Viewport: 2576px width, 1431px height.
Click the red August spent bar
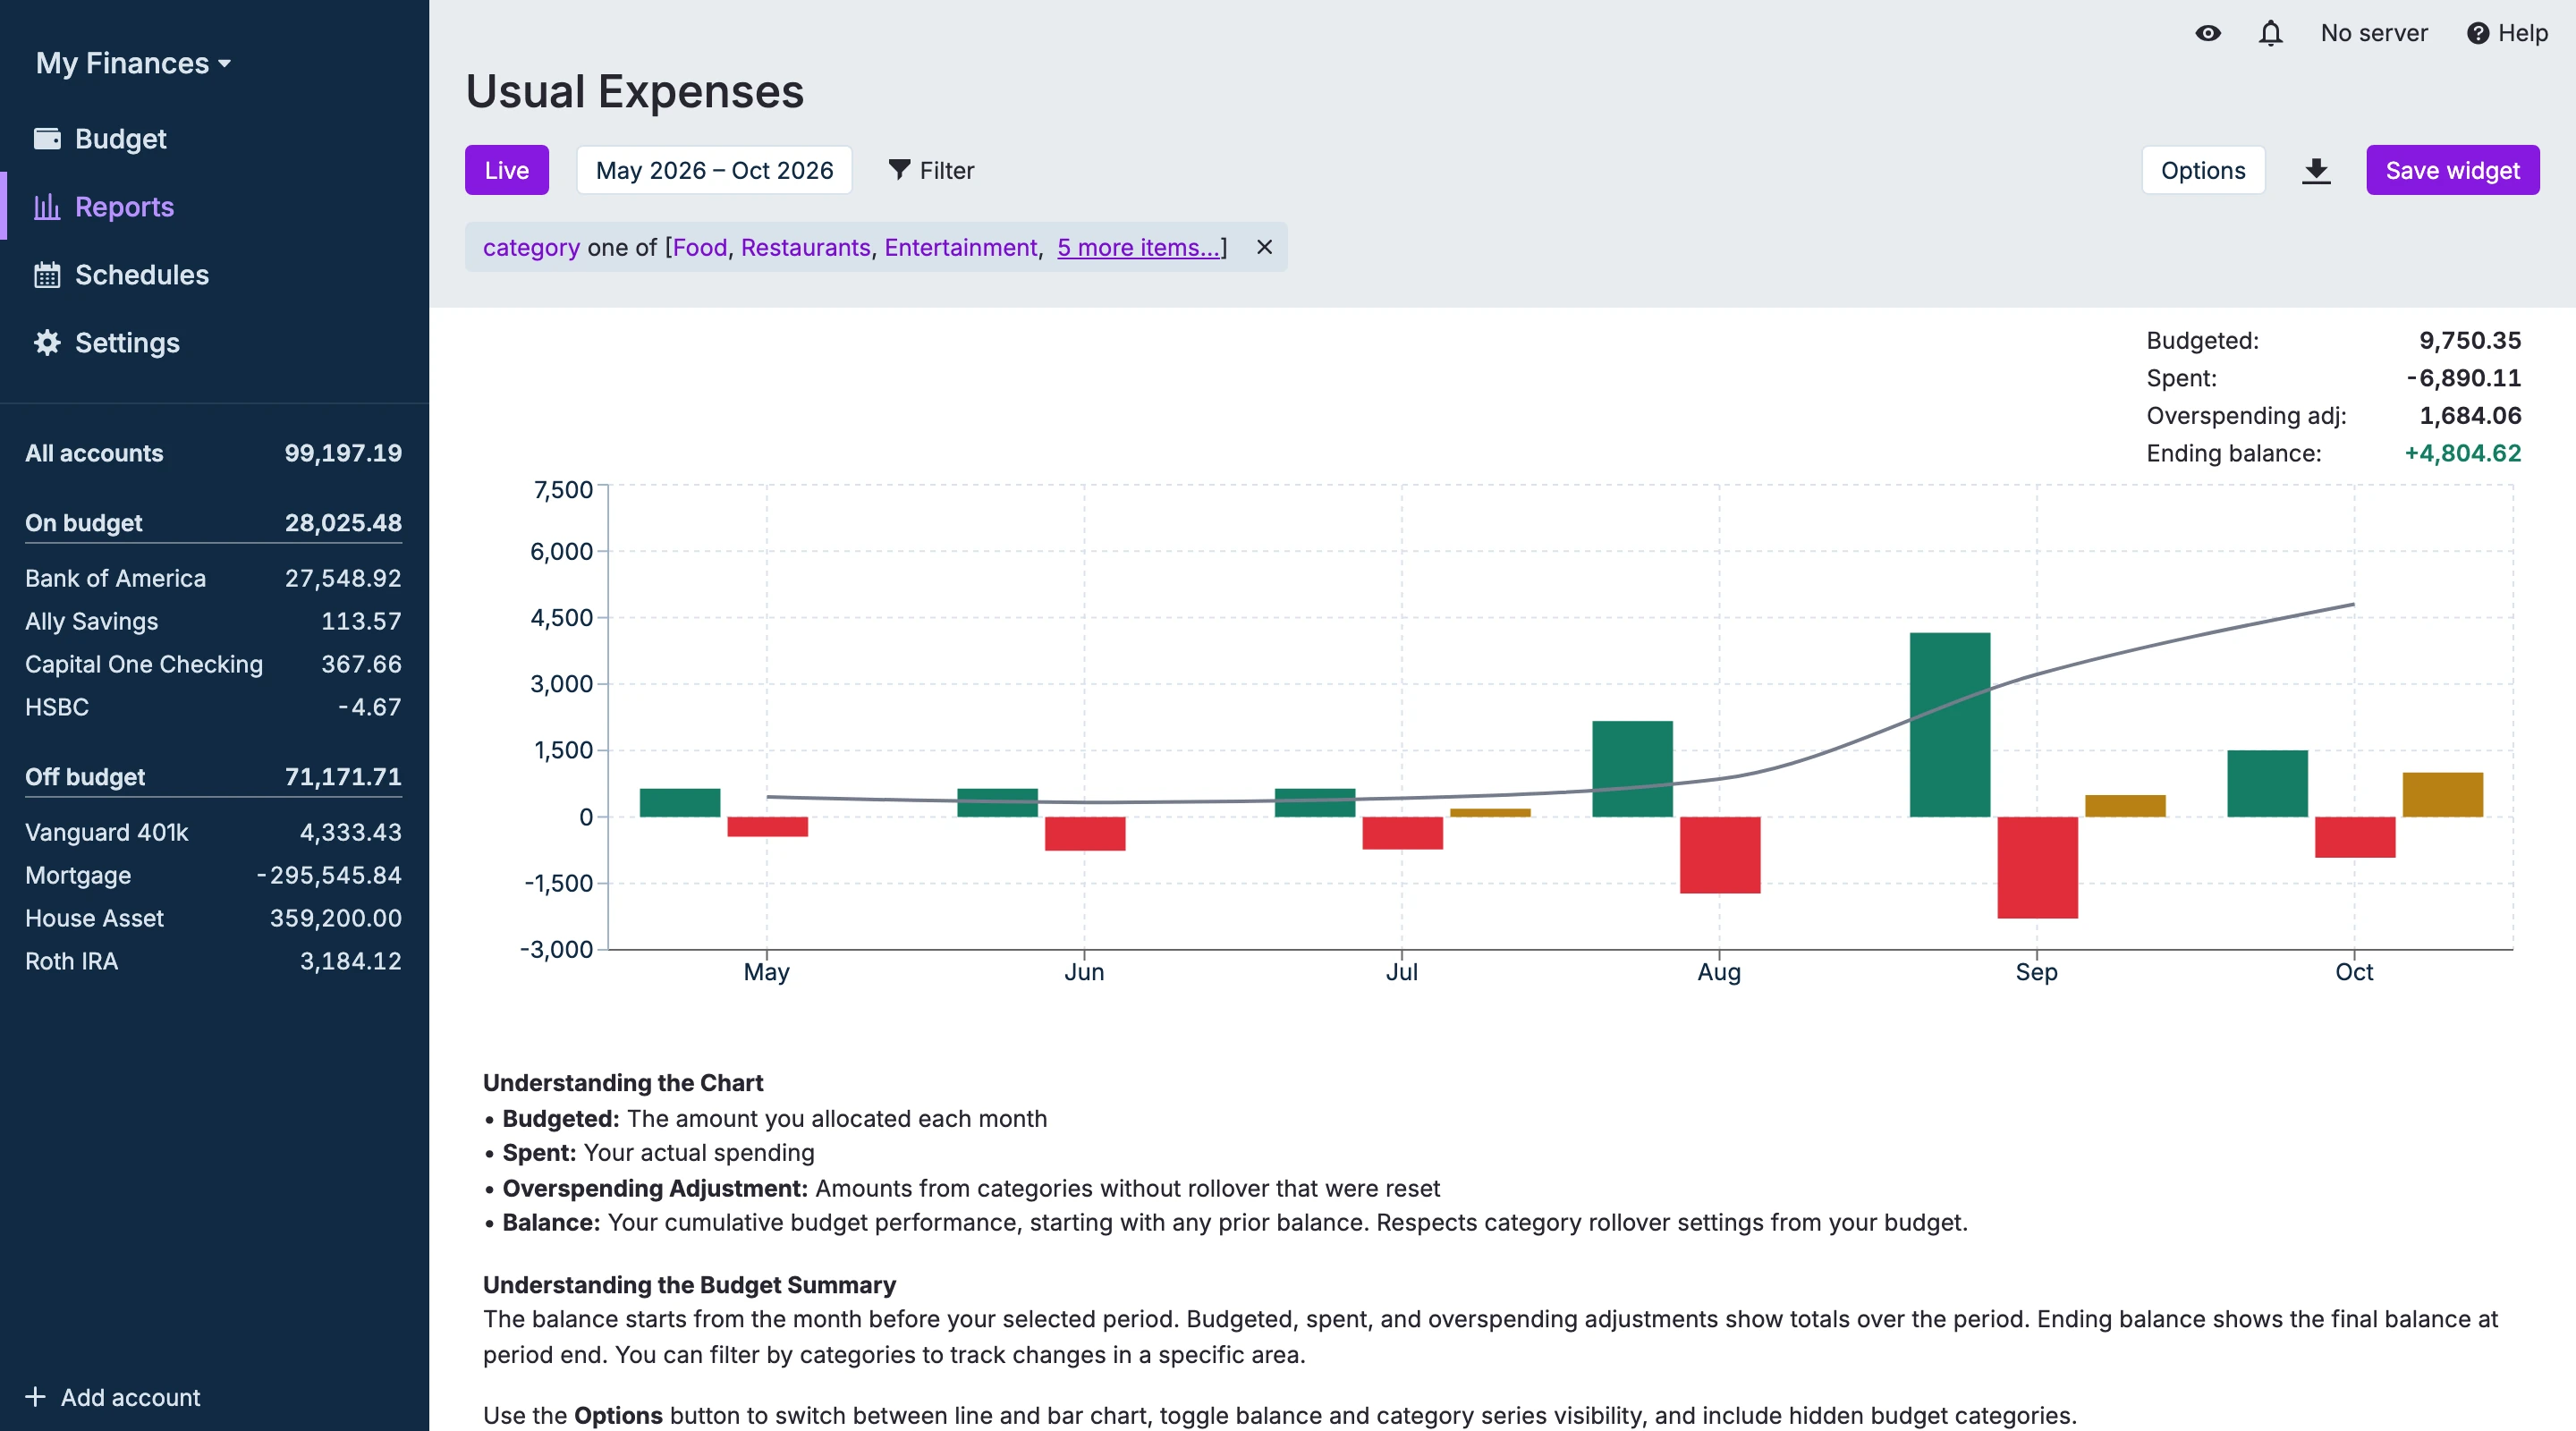(1720, 855)
